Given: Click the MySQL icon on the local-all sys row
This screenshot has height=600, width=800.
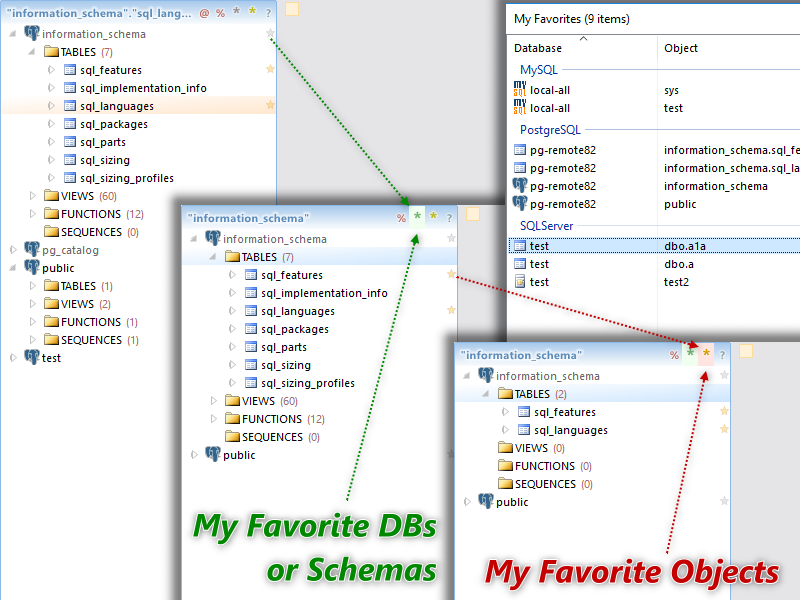Looking at the screenshot, I should [x=520, y=89].
